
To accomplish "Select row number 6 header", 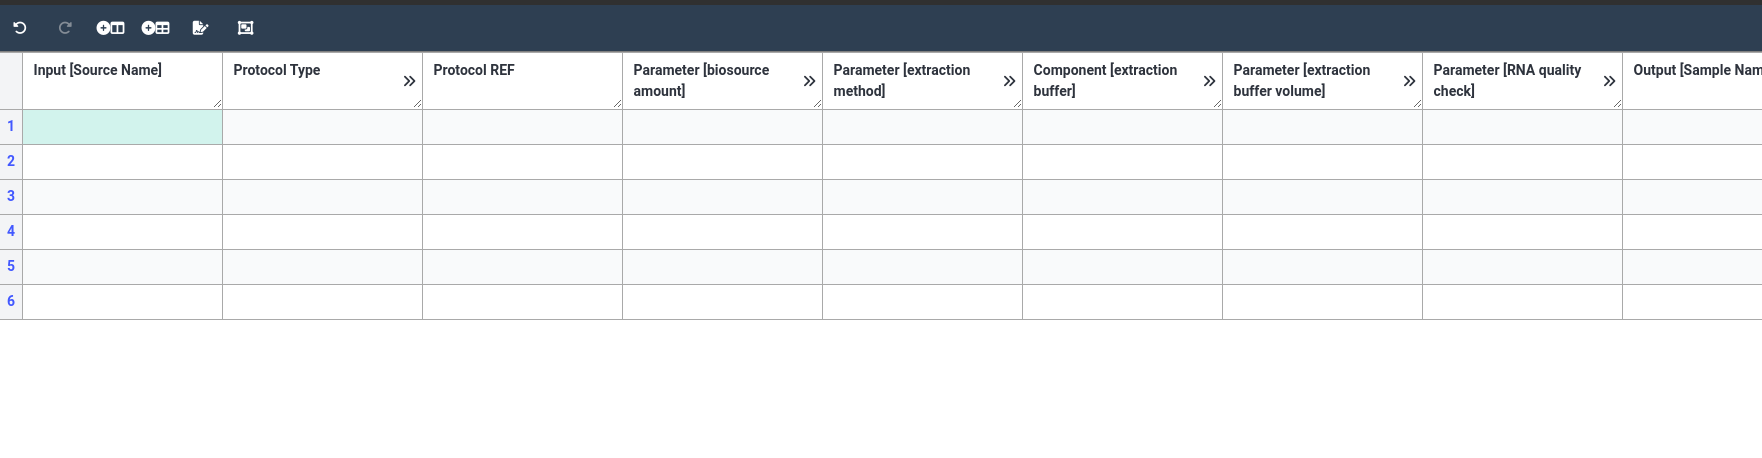I will [11, 302].
